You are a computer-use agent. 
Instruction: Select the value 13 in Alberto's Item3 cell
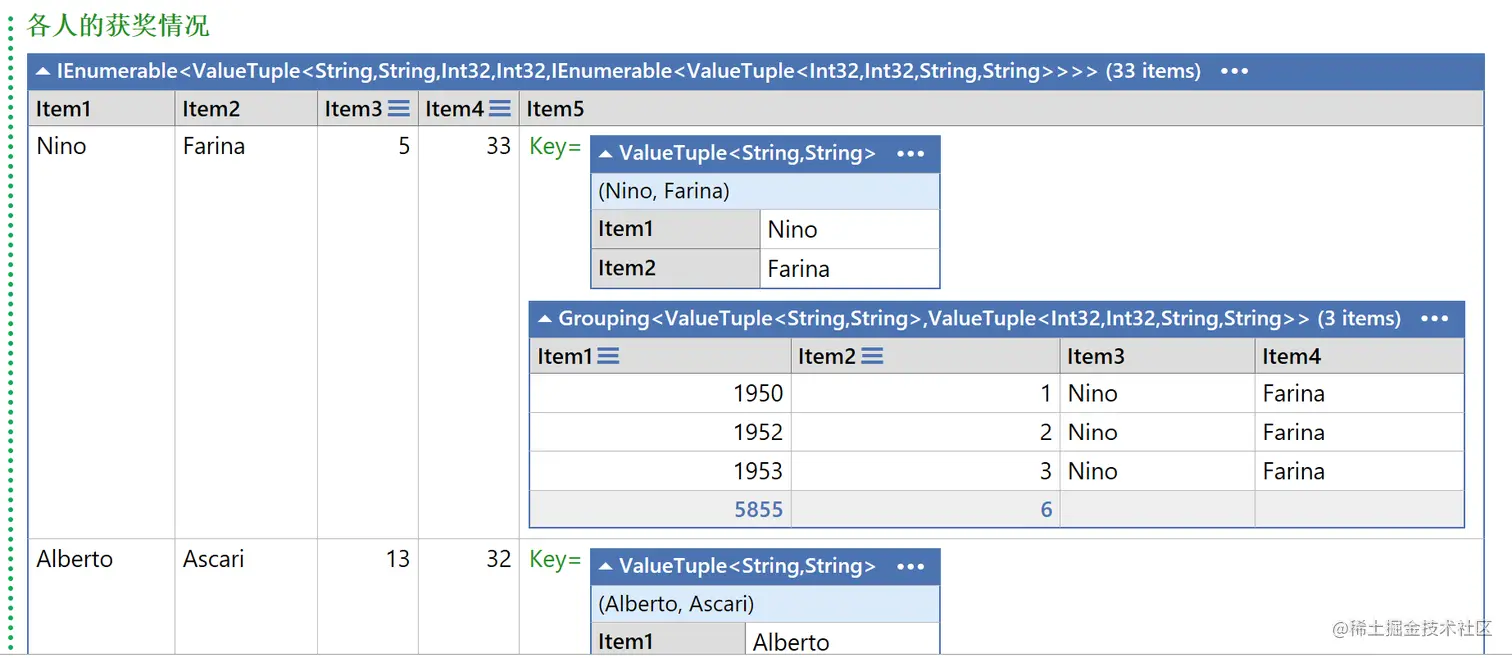coord(398,559)
